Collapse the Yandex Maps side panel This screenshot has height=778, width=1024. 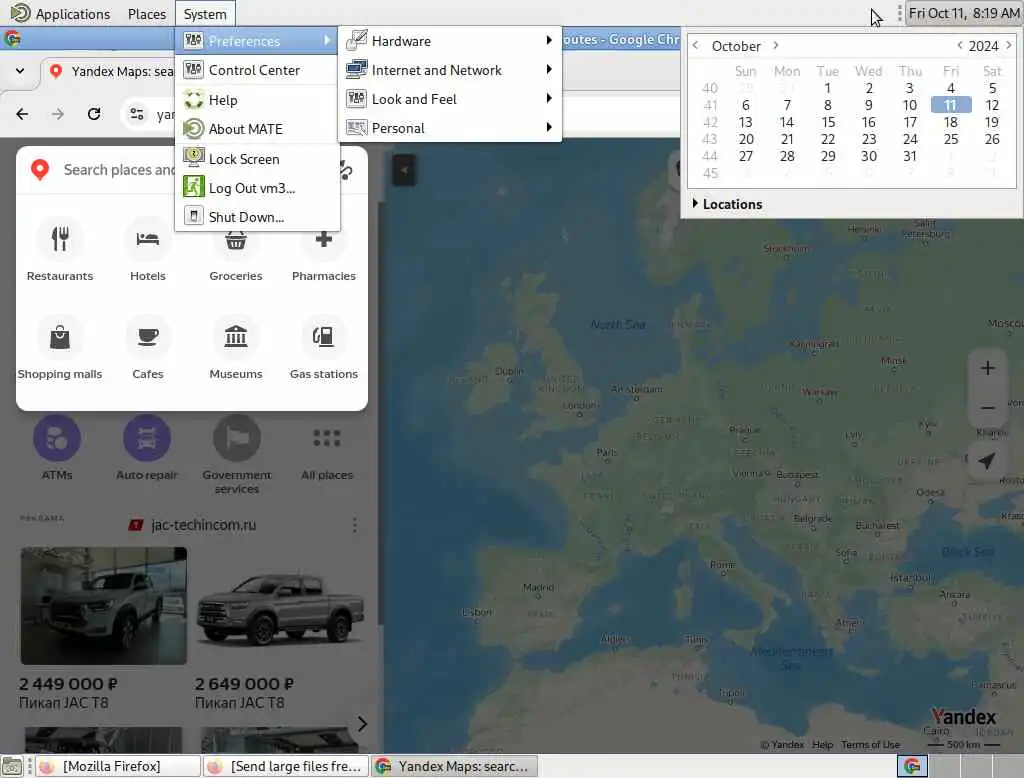pos(404,170)
